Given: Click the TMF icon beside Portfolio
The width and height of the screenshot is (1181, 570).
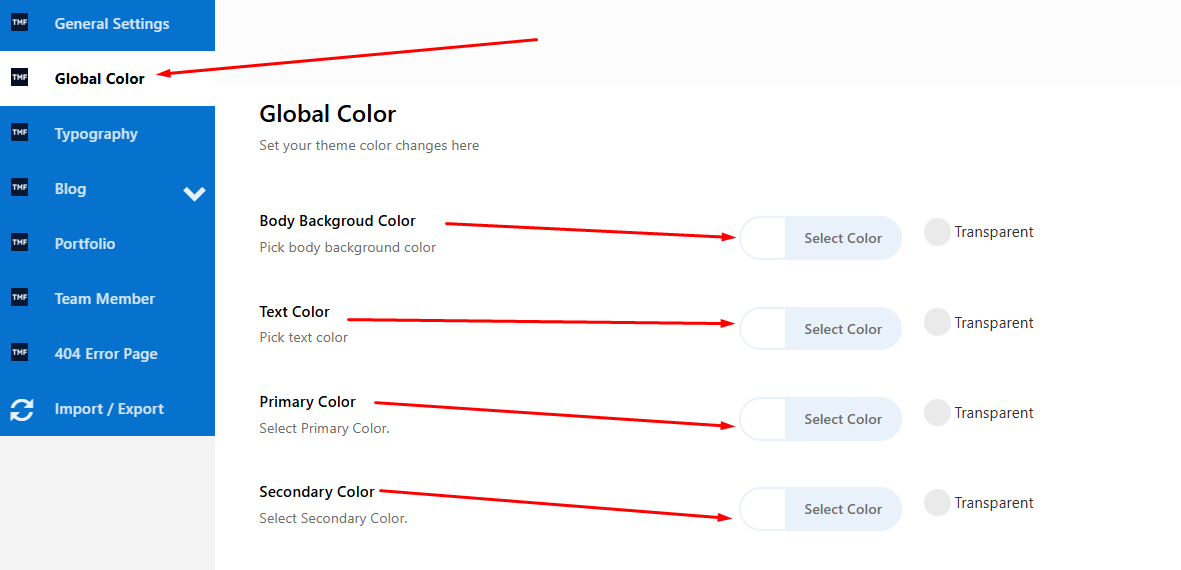Looking at the screenshot, I should [x=20, y=242].
